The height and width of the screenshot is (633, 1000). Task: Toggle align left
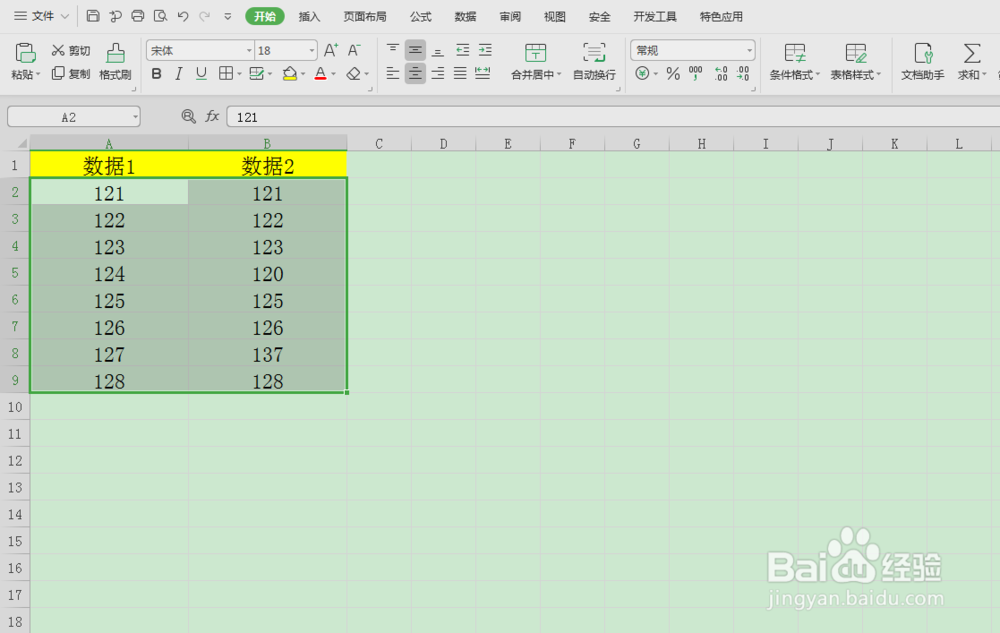point(393,73)
